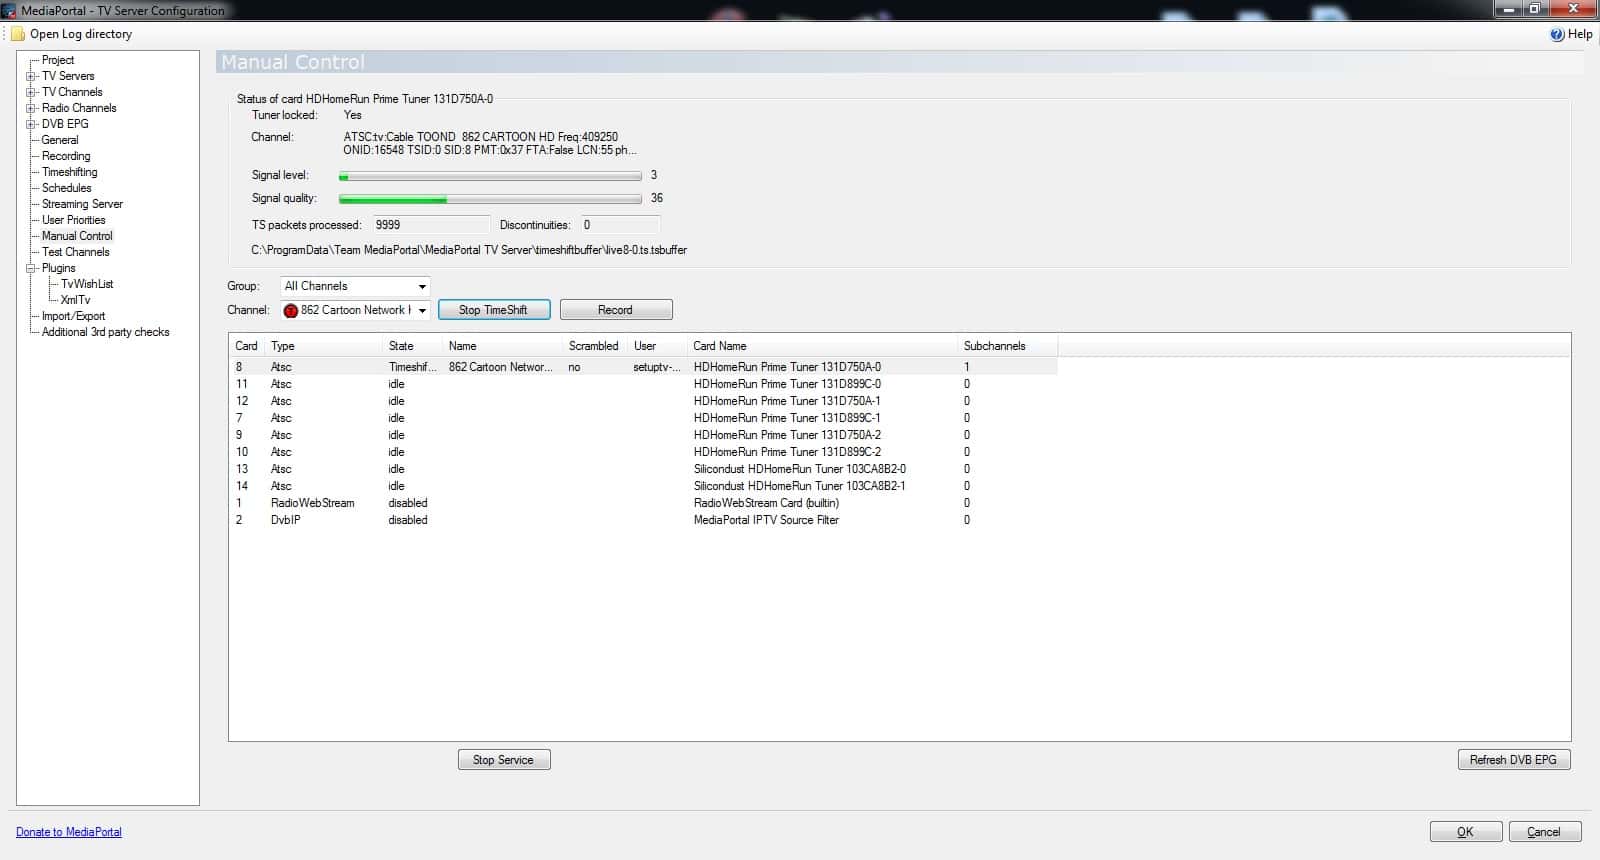
Task: Expand the TV Channels tree node
Action: [x=31, y=92]
